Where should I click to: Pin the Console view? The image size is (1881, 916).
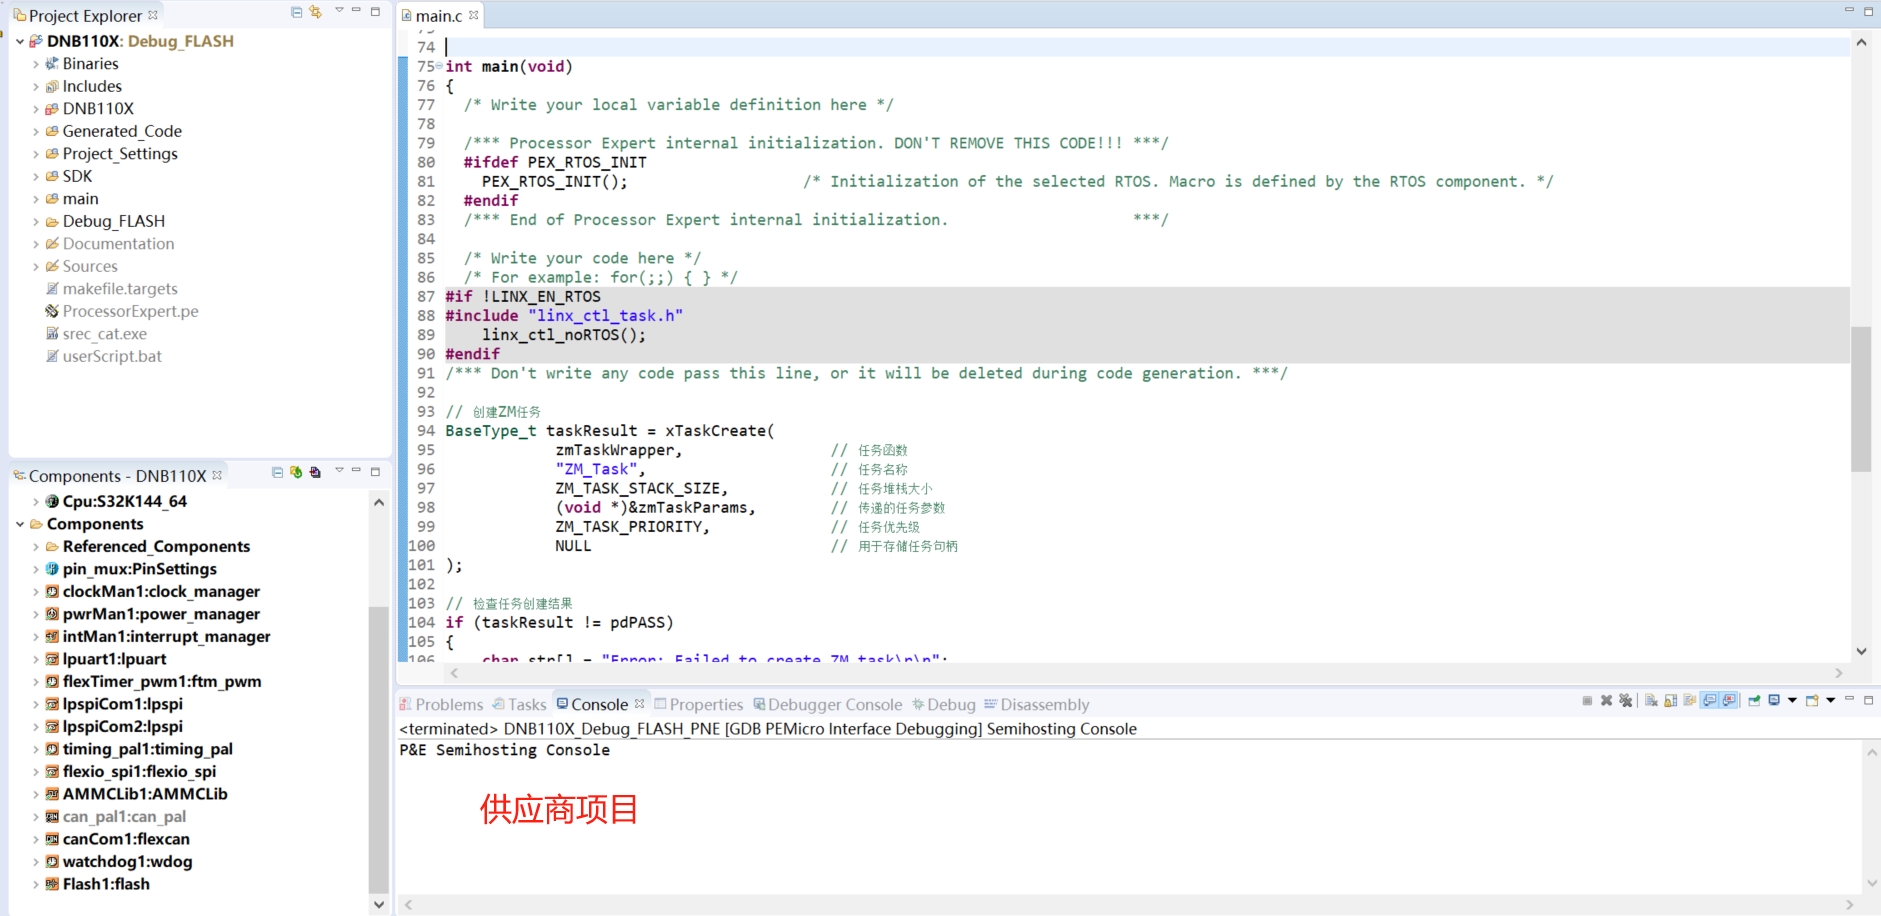[x=1753, y=701]
